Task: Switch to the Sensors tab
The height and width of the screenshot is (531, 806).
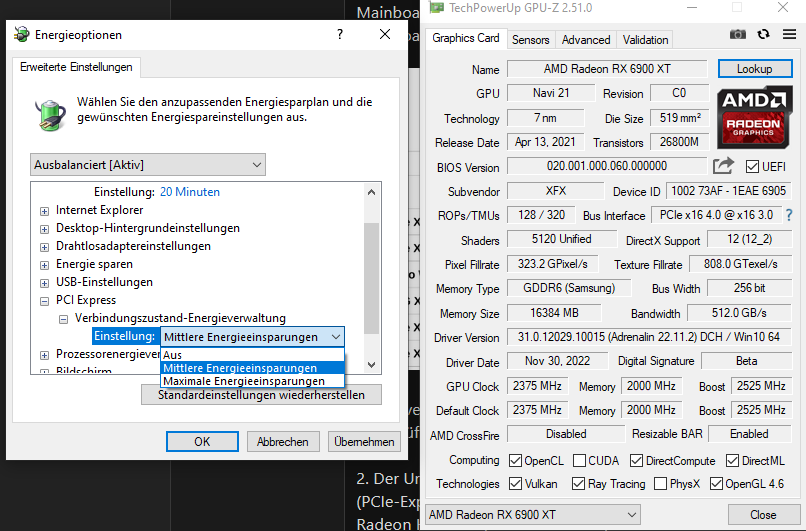Action: 530,40
